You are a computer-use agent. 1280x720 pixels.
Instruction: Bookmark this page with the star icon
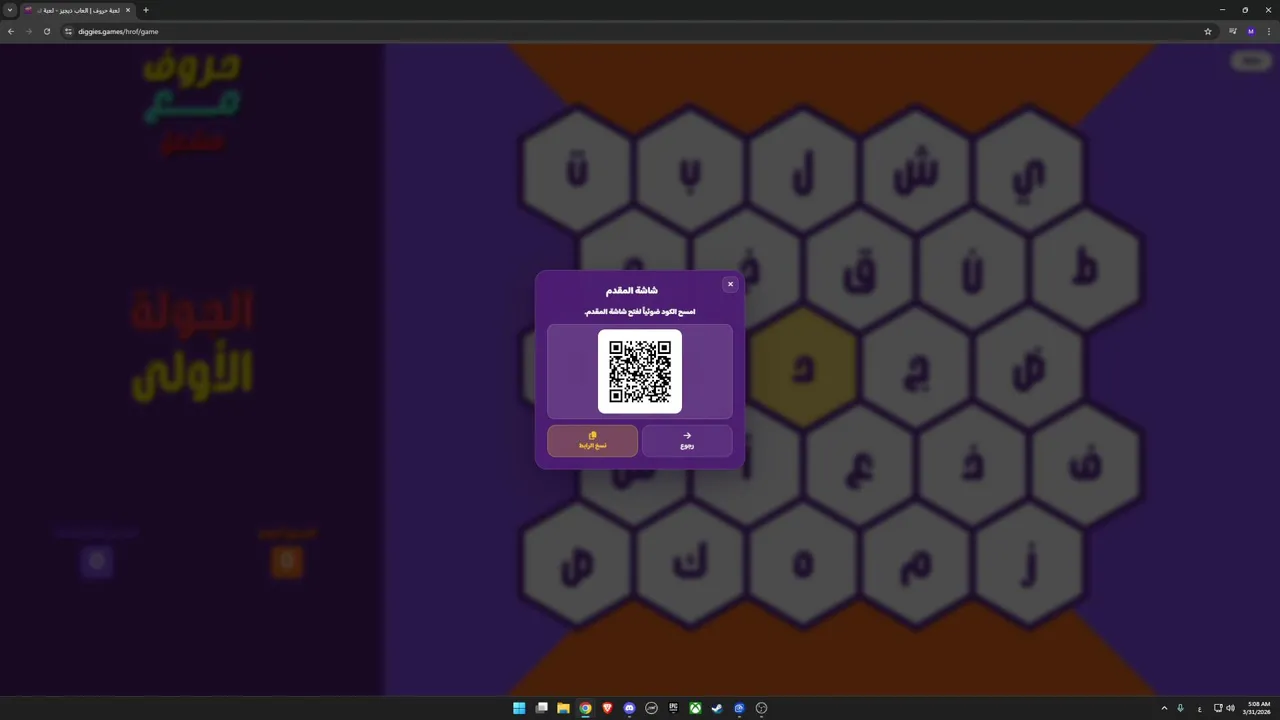[x=1208, y=31]
